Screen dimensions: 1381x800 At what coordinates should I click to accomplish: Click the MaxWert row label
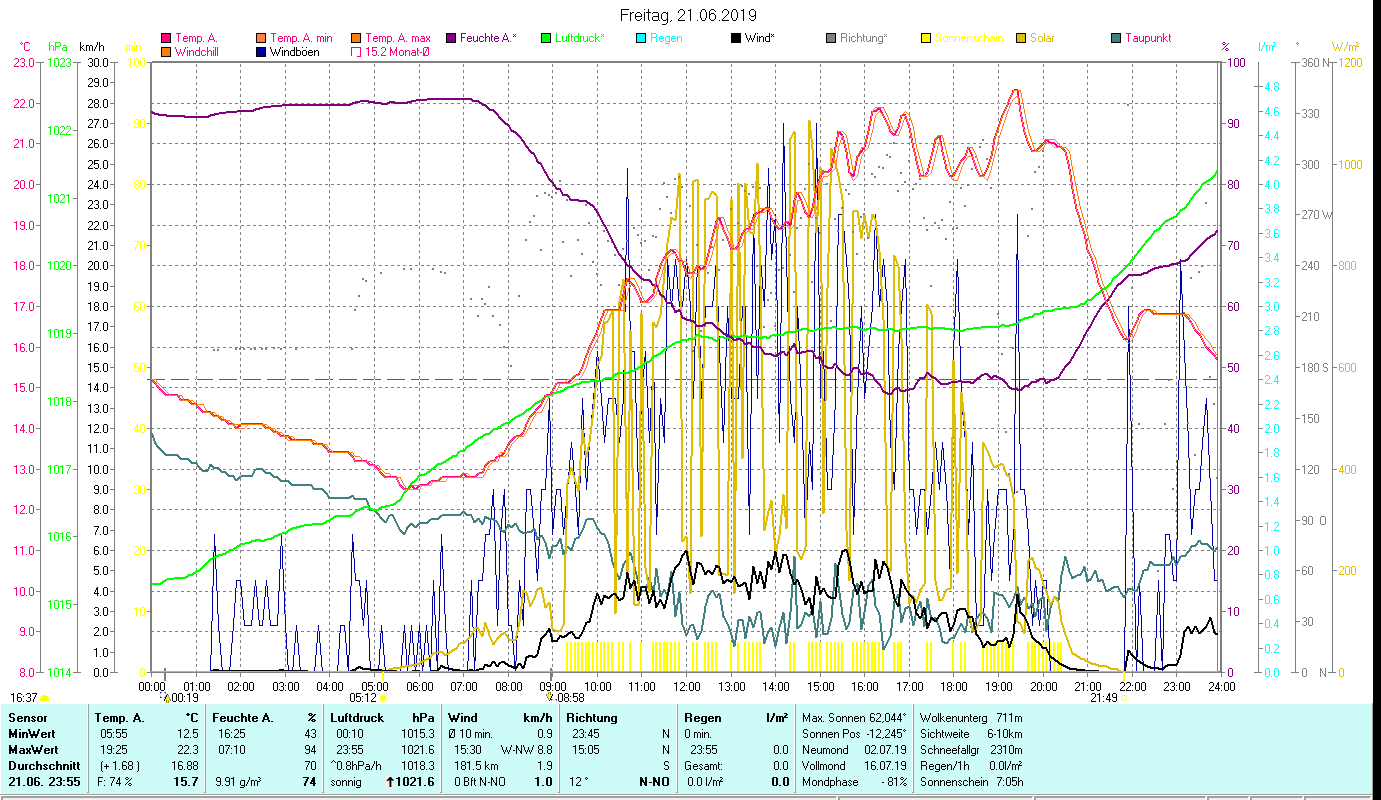[32, 750]
